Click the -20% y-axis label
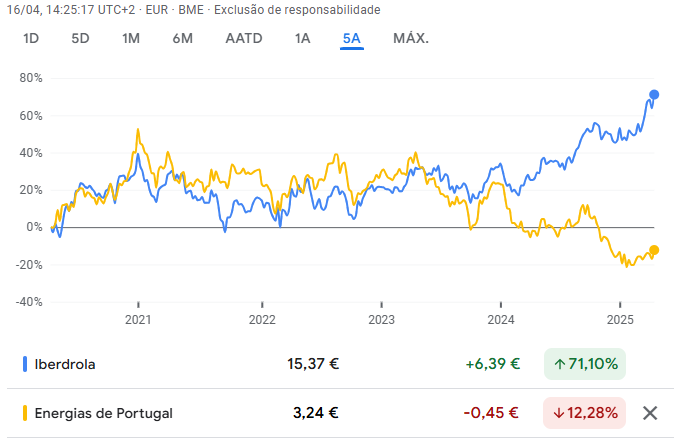The image size is (682, 439). click(x=29, y=265)
